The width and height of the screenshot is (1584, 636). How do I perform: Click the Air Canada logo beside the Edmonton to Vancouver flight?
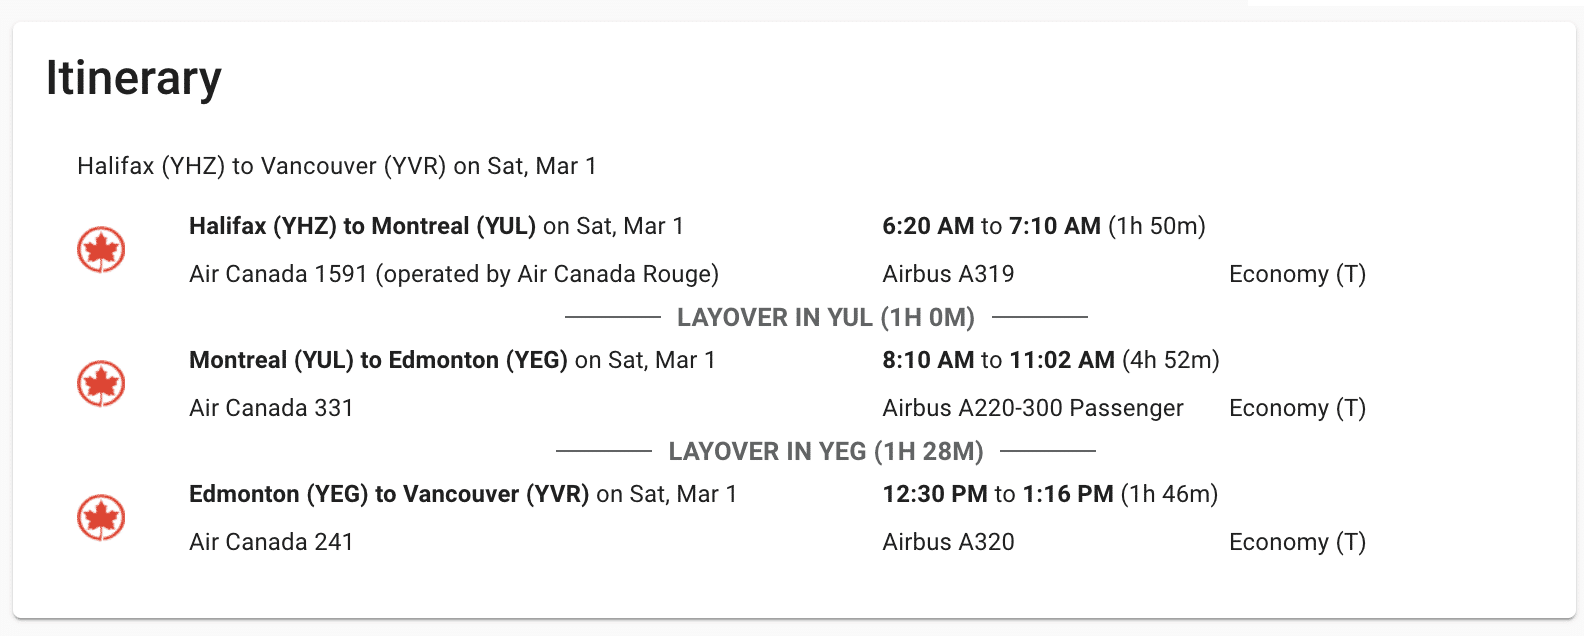[x=101, y=517]
